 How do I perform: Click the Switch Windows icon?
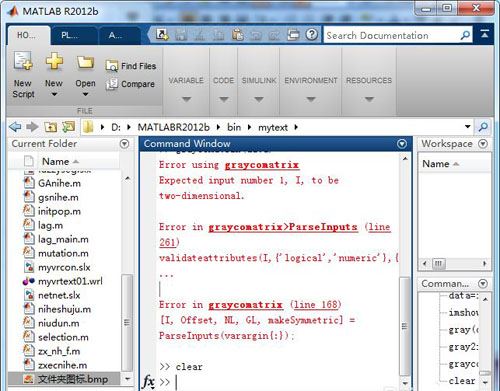coord(293,35)
